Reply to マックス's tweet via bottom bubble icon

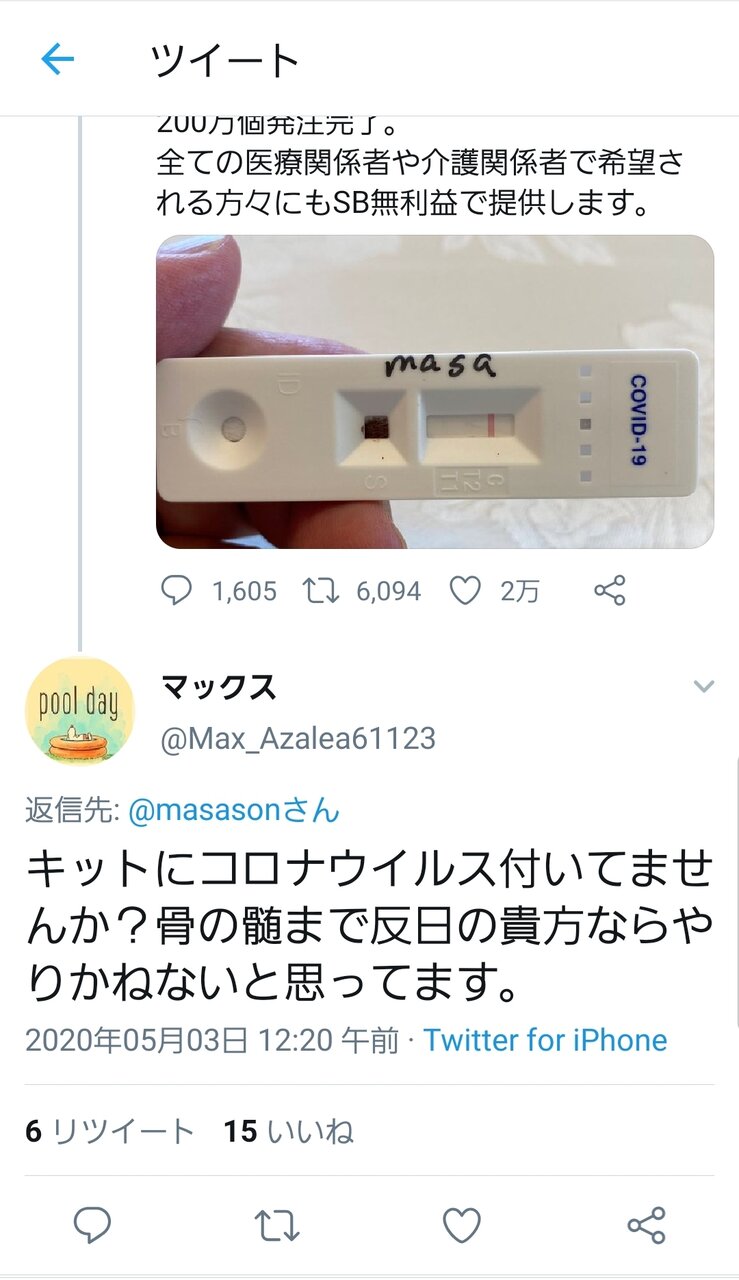click(x=93, y=1224)
